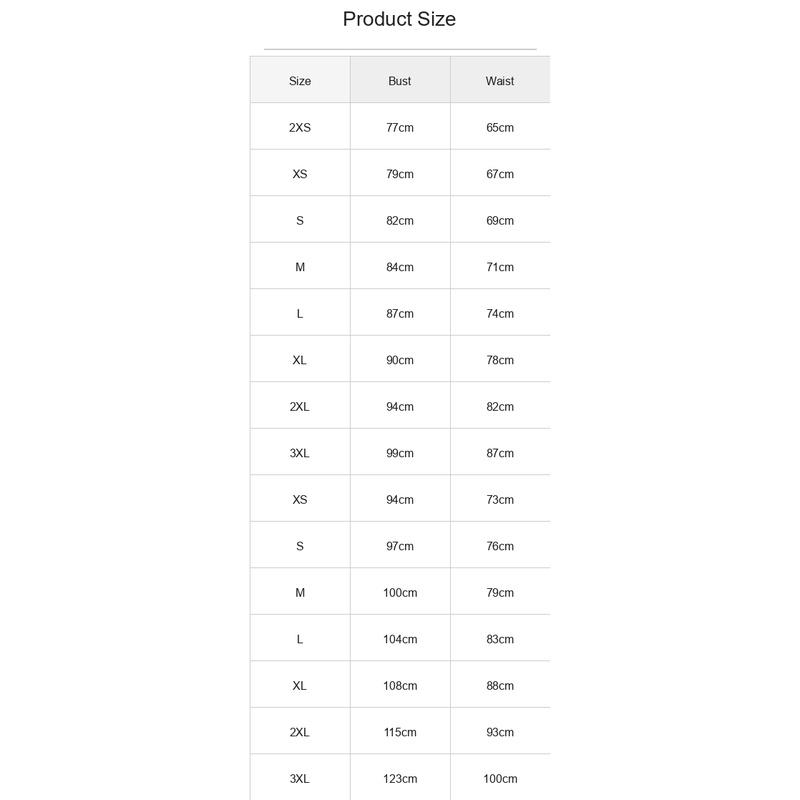Click the 78cm waist value
The height and width of the screenshot is (800, 800).
(500, 360)
